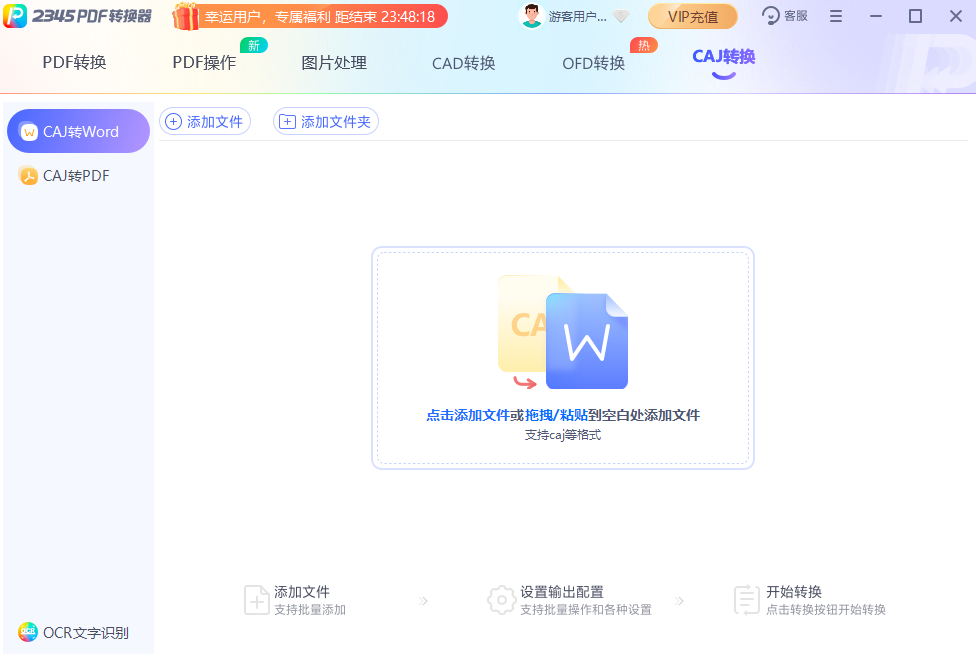Click the 点击转换按钮开始转换 description text
The width and height of the screenshot is (976, 658).
825,610
